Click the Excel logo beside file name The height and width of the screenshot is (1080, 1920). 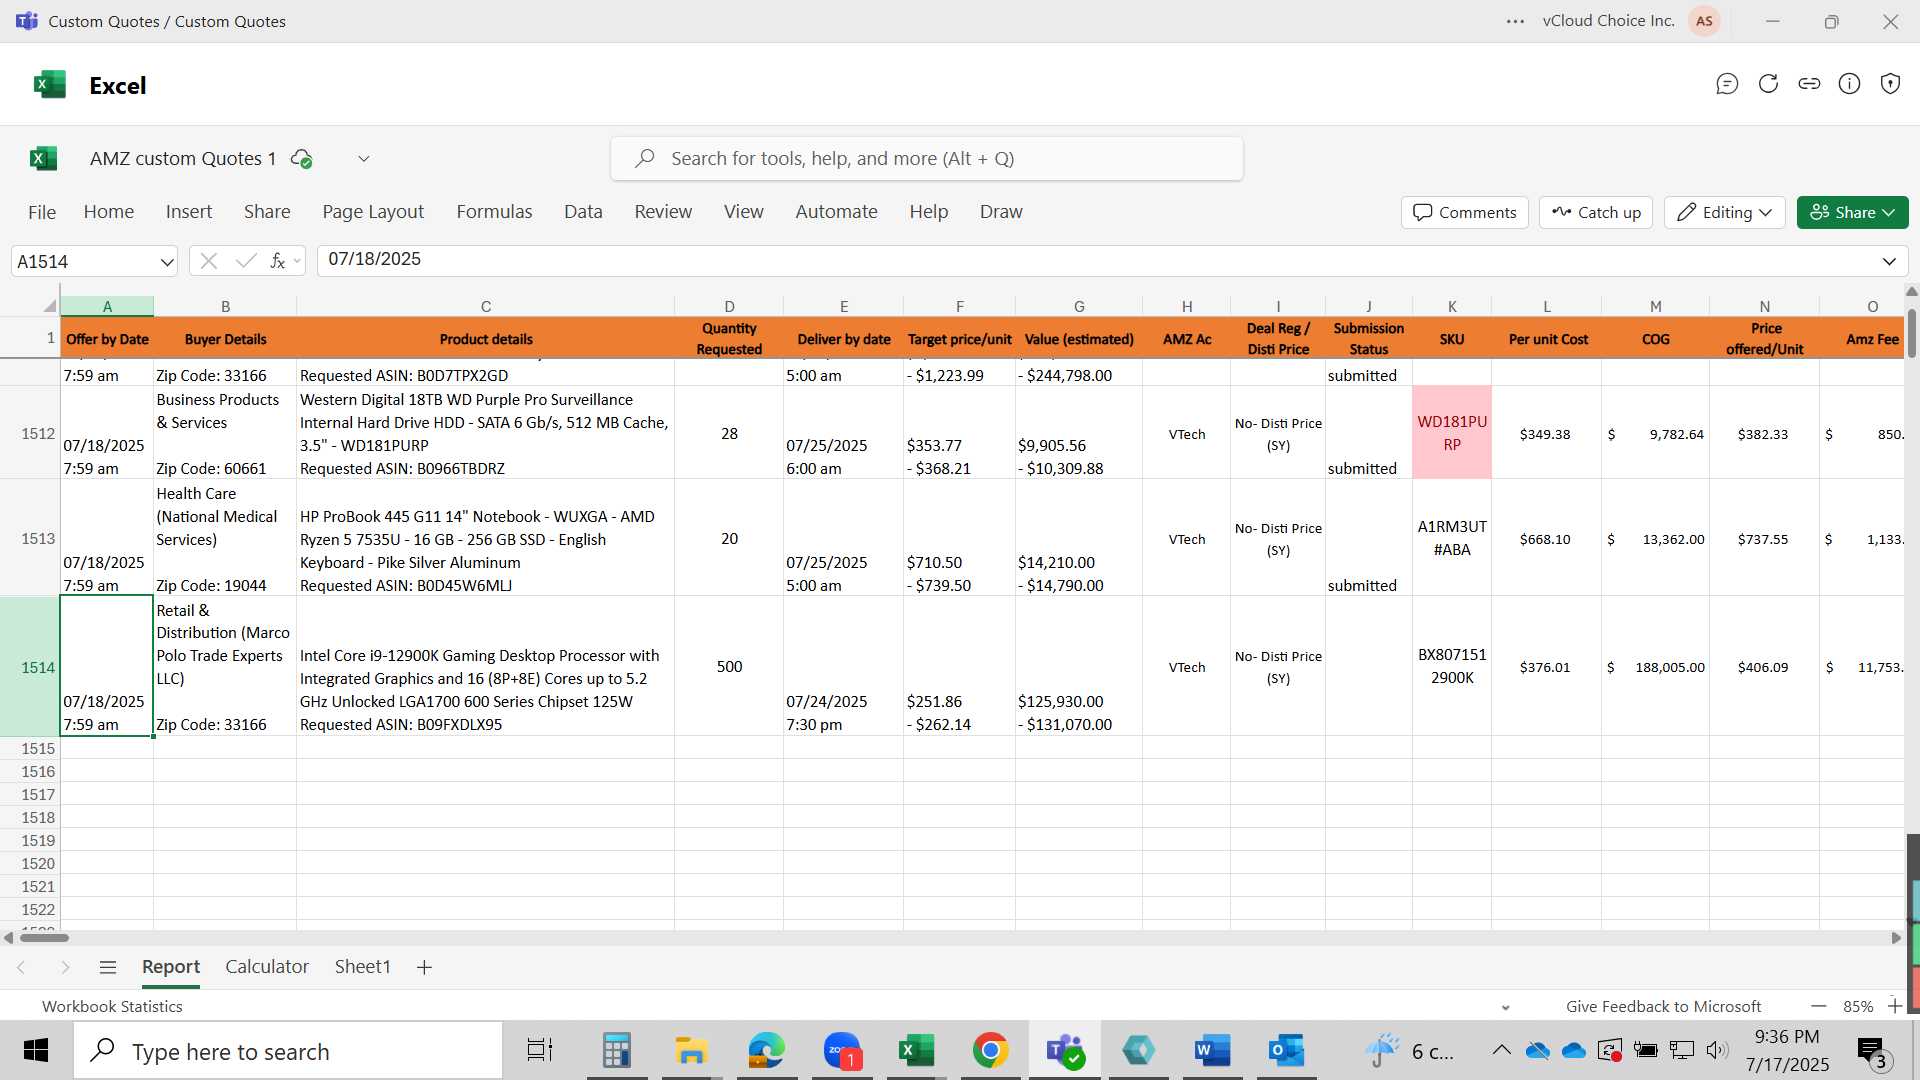[x=43, y=158]
